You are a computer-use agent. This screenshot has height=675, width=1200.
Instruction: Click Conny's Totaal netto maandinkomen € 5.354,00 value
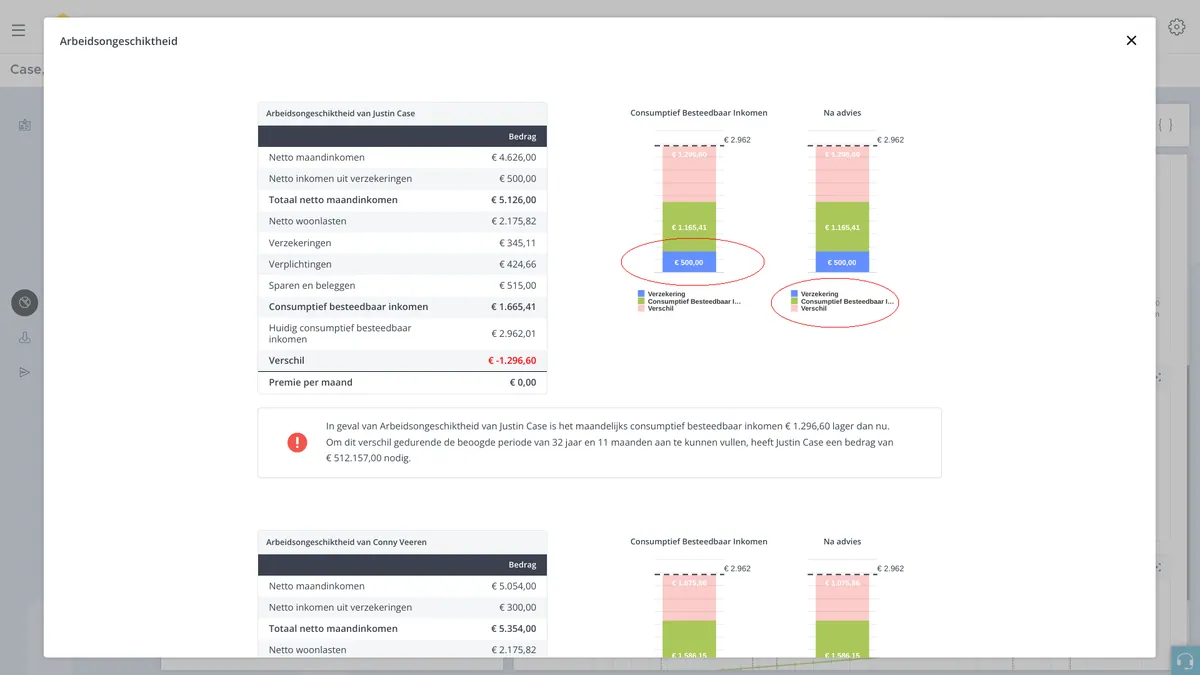pyautogui.click(x=513, y=629)
